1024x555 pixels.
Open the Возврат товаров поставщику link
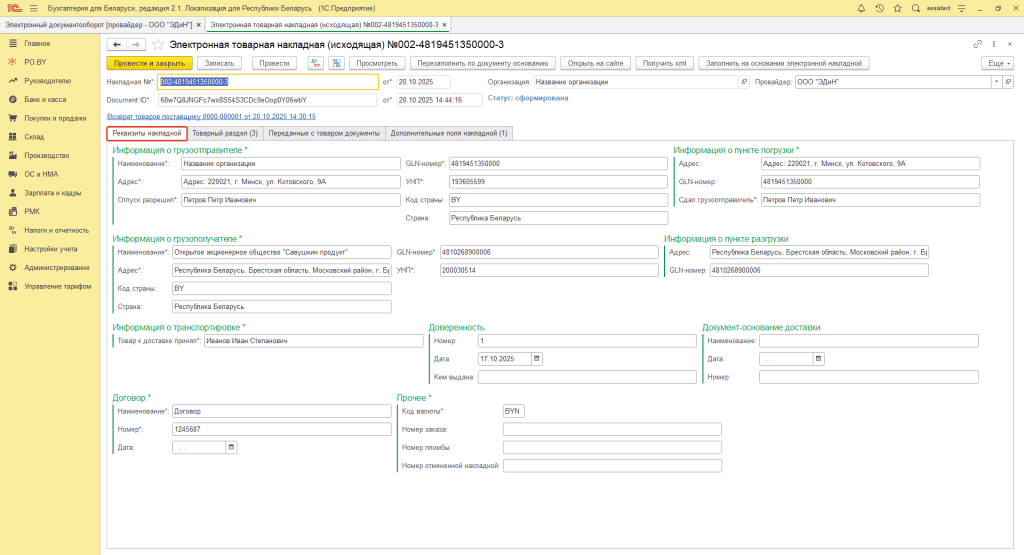point(211,116)
